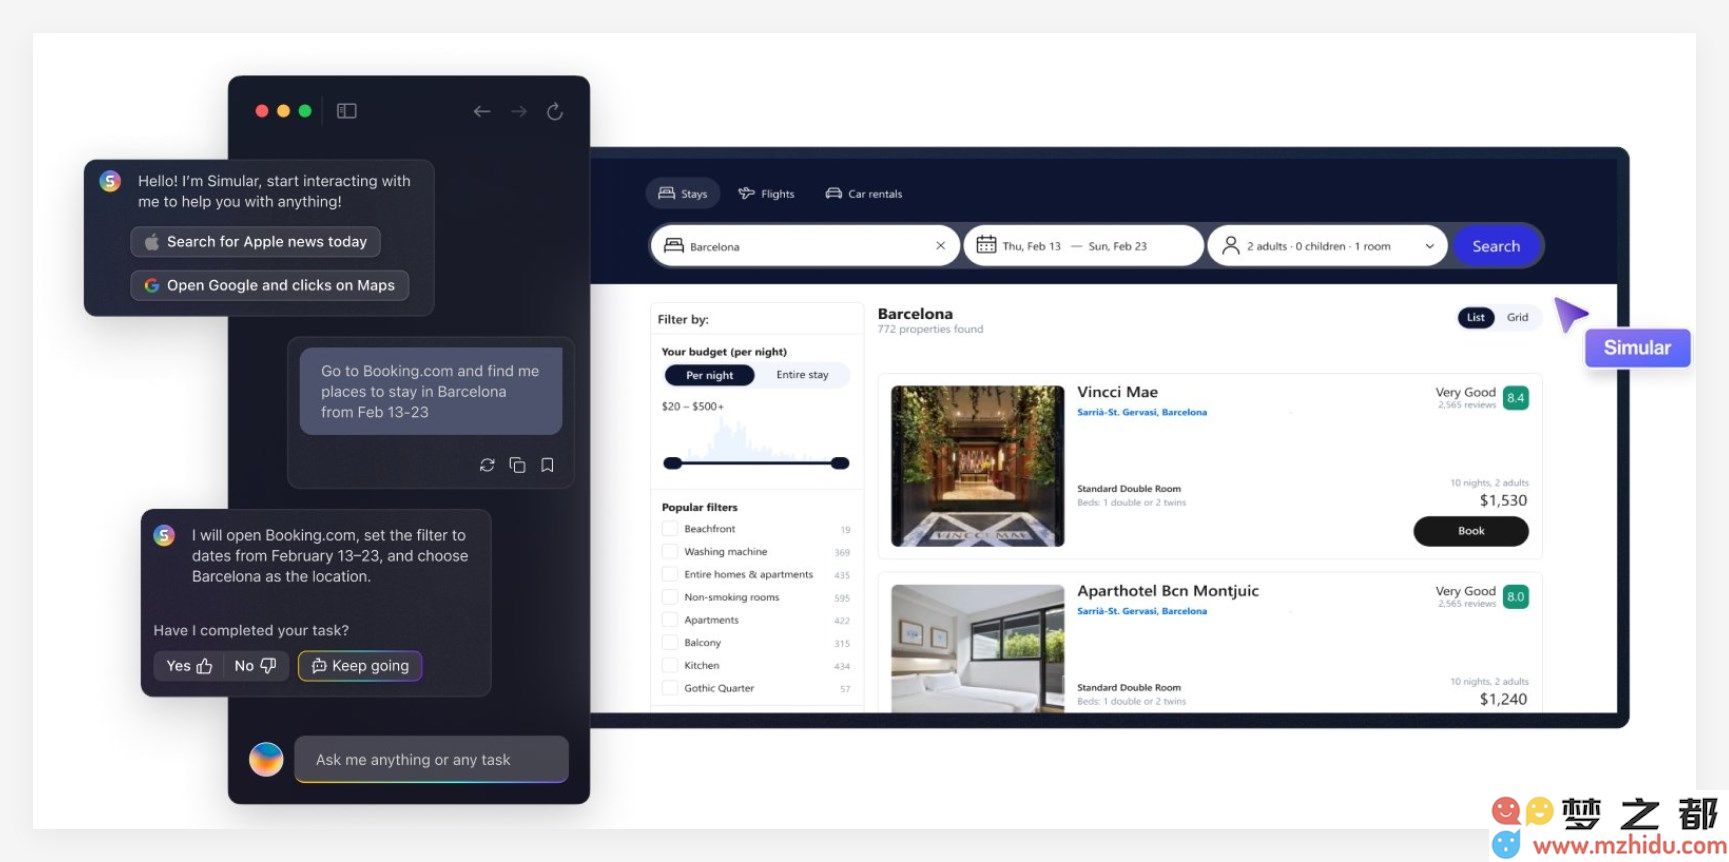Copy the user message with the copy icon
Image resolution: width=1729 pixels, height=862 pixels.
coord(517,465)
